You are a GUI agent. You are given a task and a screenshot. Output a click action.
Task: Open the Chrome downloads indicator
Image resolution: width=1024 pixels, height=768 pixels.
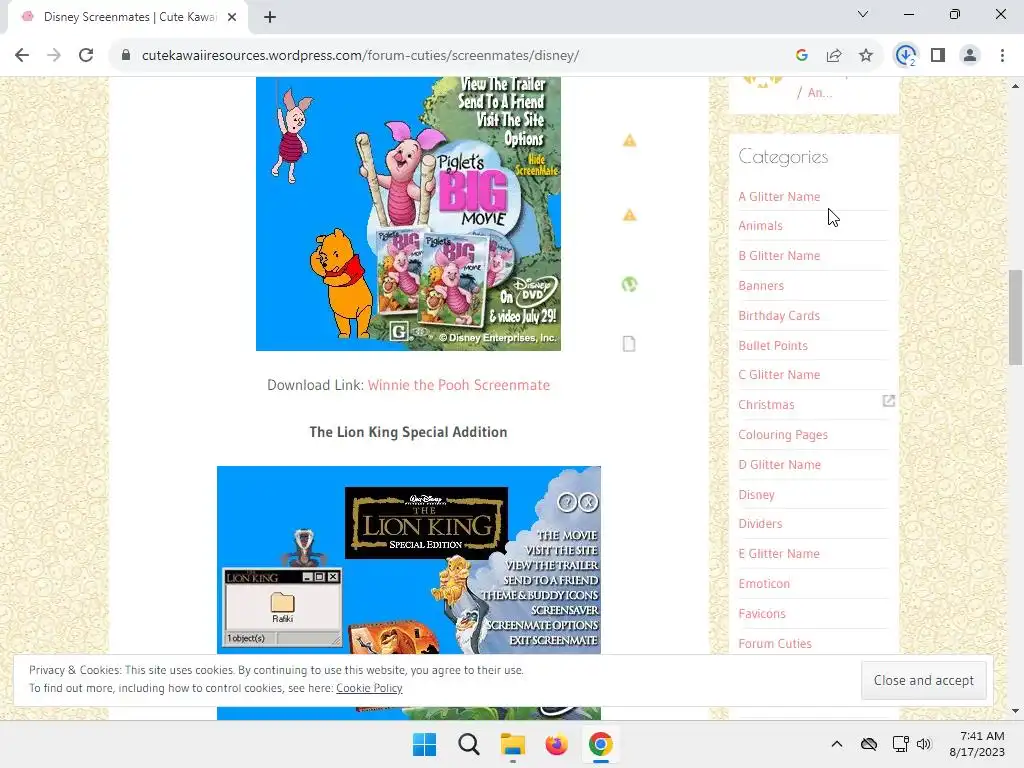[906, 56]
